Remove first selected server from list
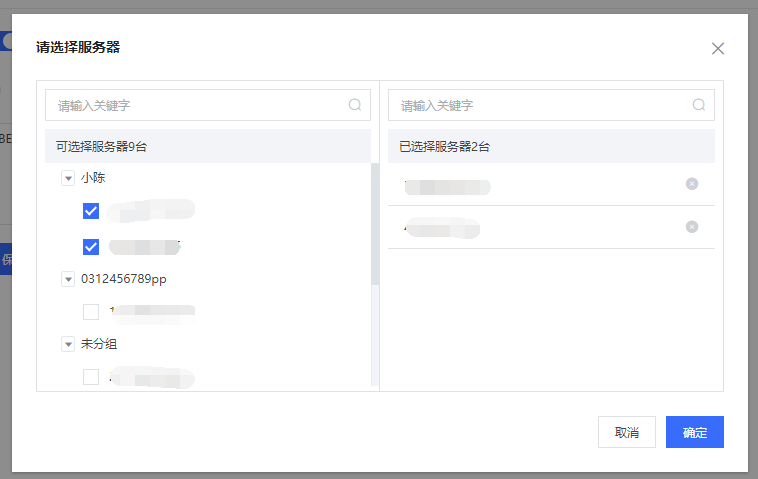This screenshot has width=758, height=479. (x=692, y=184)
